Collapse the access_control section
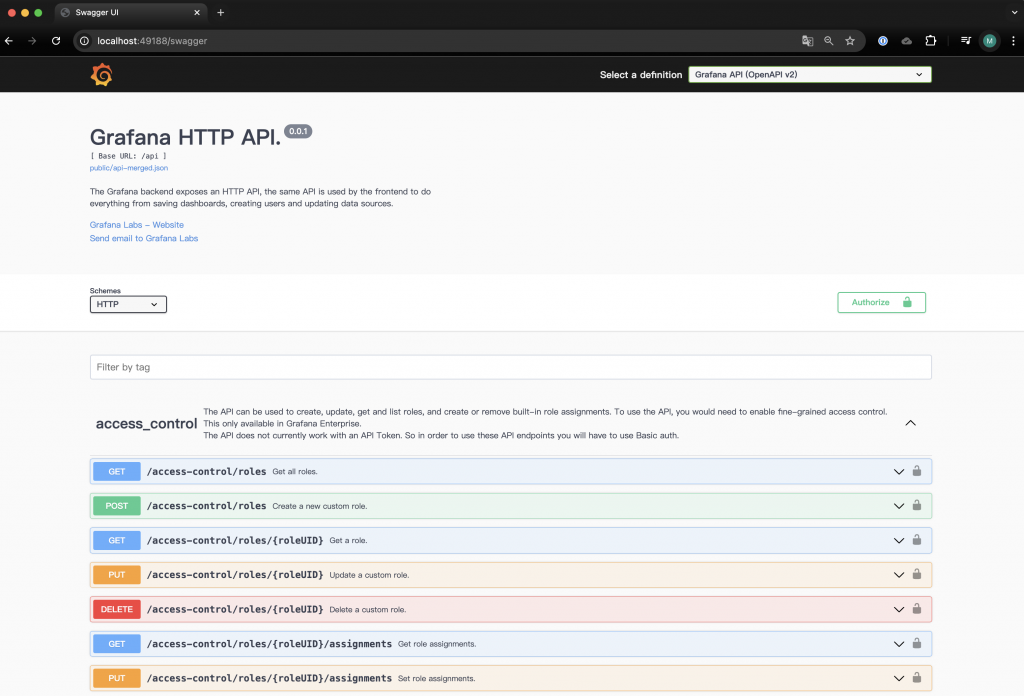 pyautogui.click(x=910, y=423)
